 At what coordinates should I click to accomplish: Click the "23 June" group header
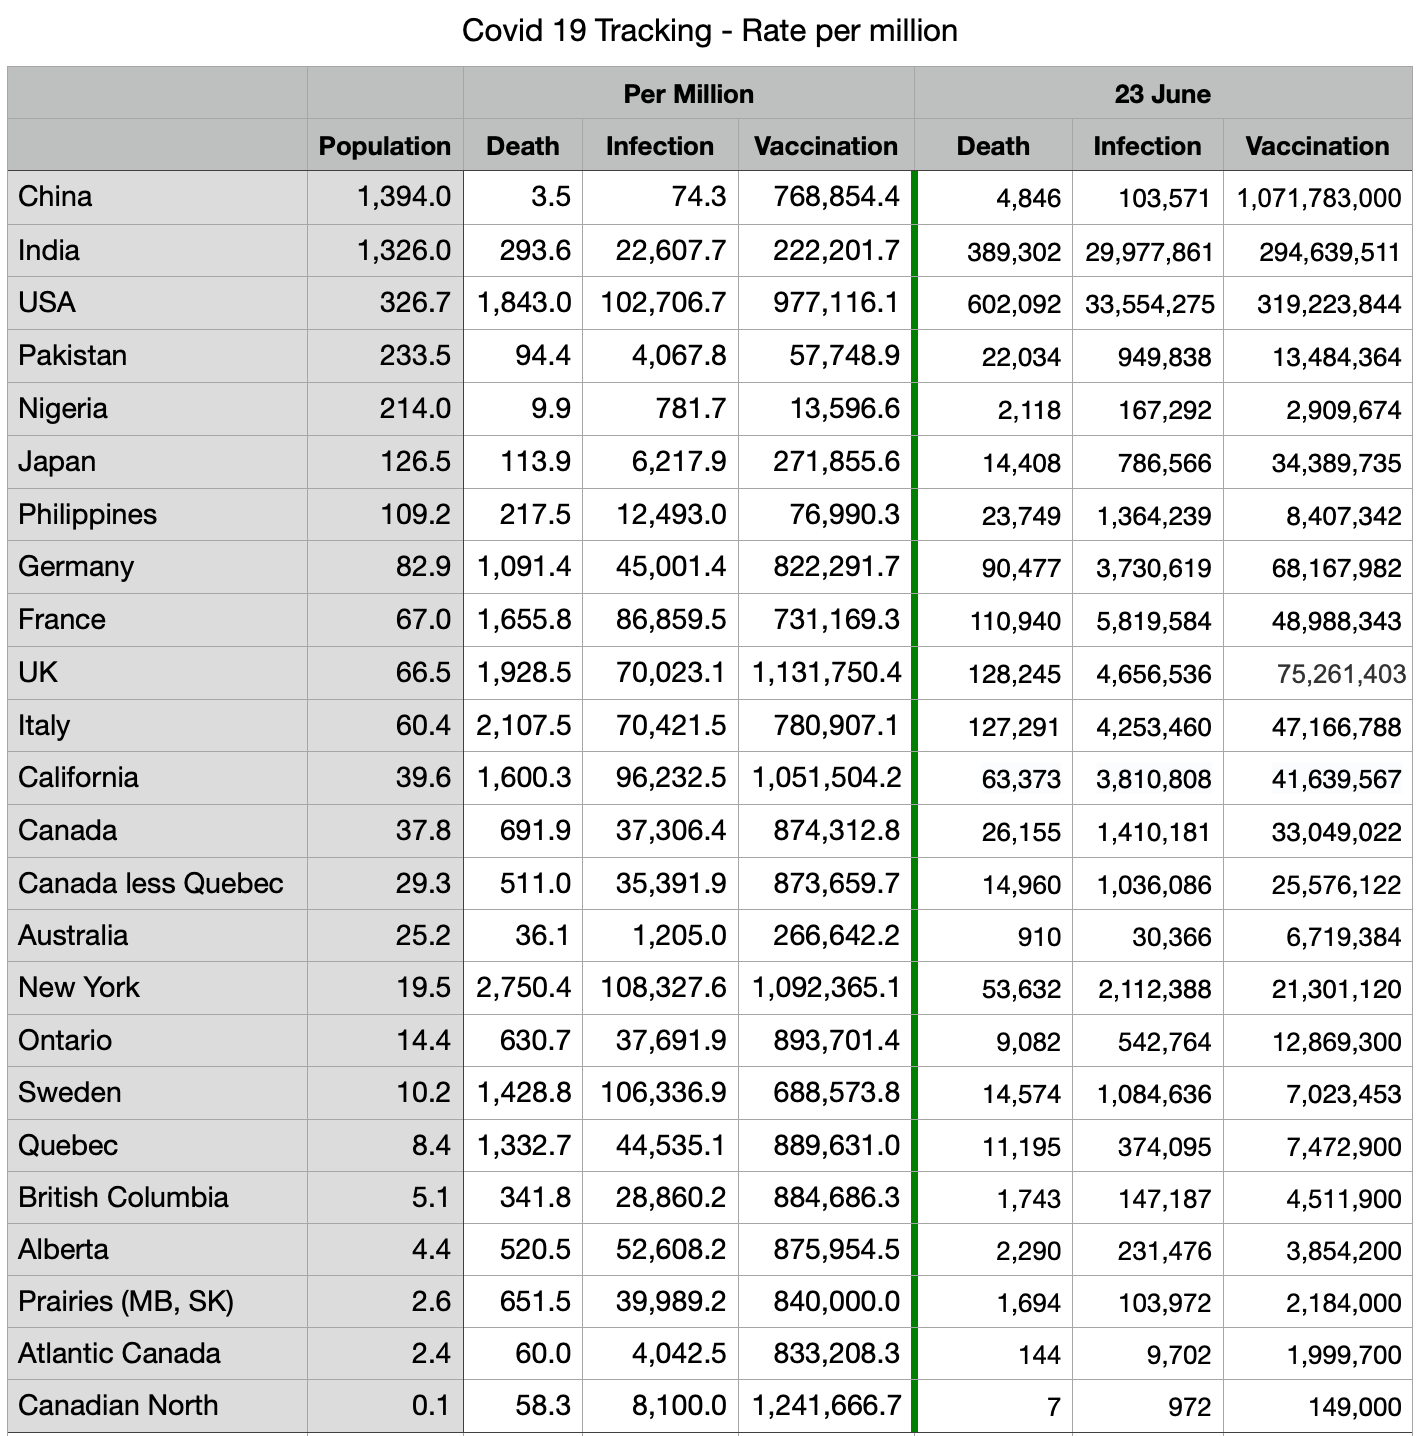1162,94
